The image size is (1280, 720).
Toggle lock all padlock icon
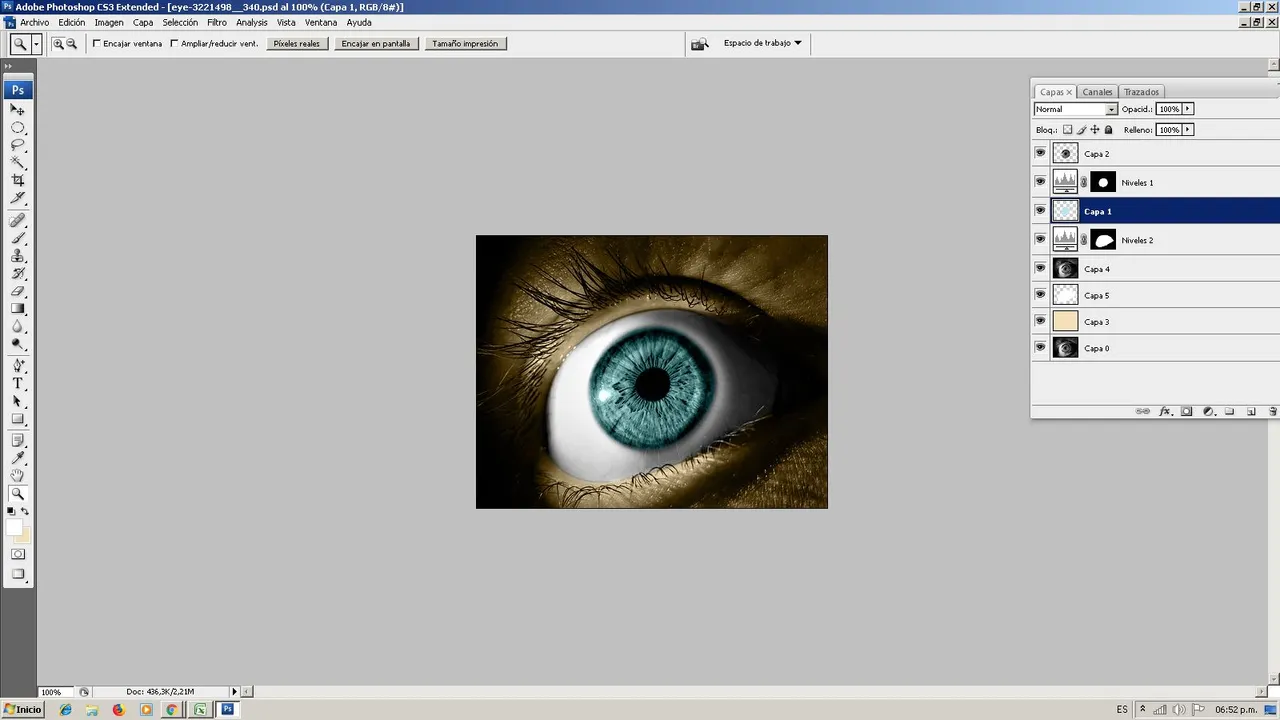pyautogui.click(x=1108, y=130)
